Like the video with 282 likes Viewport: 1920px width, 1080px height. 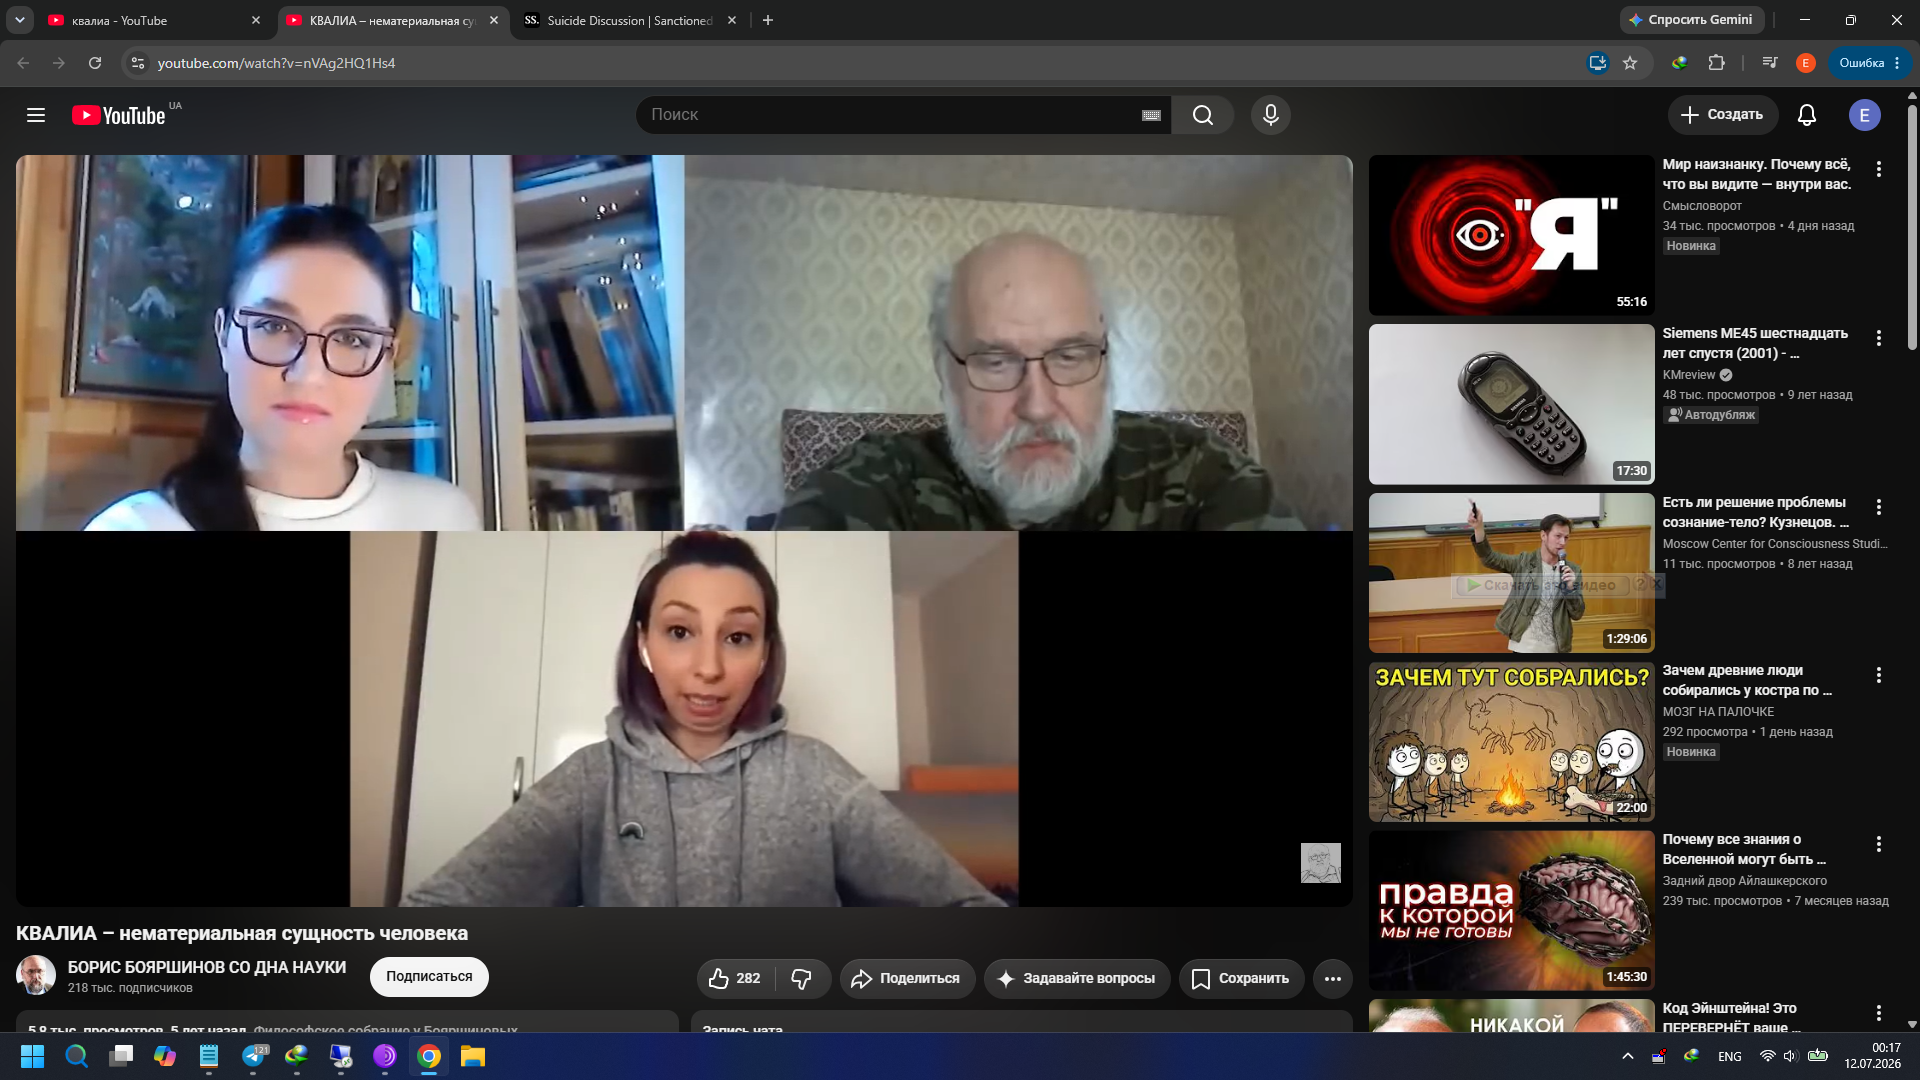coord(735,978)
